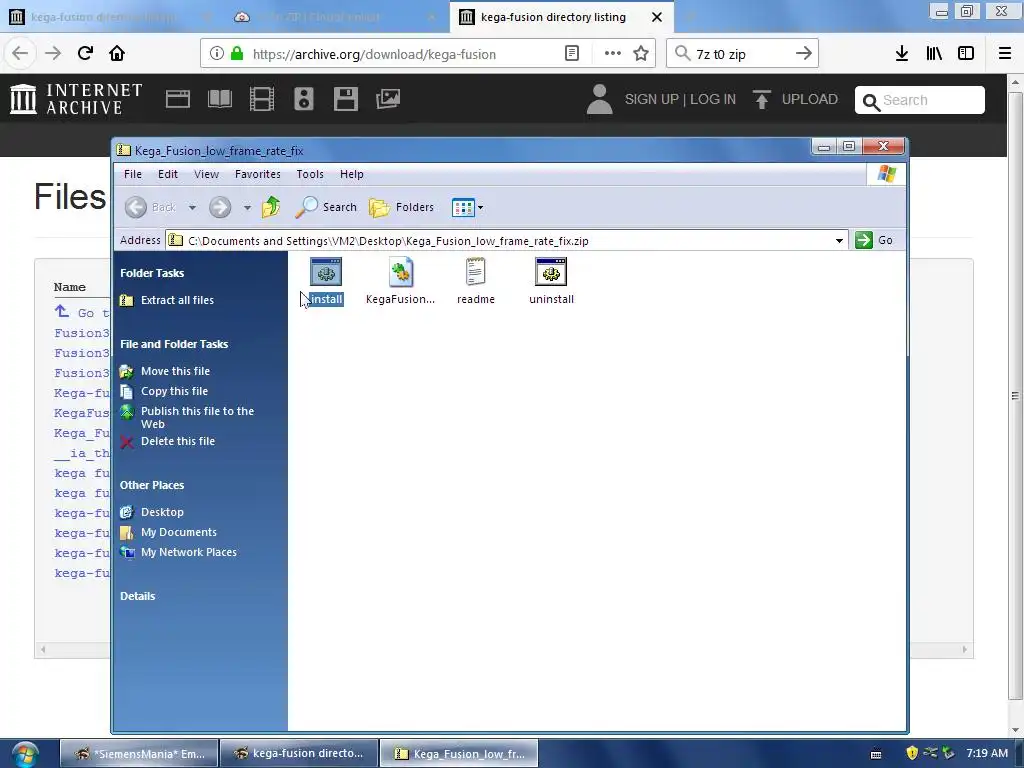Click SIGN UP link on Internet Archive
1024x768 pixels.
[652, 99]
